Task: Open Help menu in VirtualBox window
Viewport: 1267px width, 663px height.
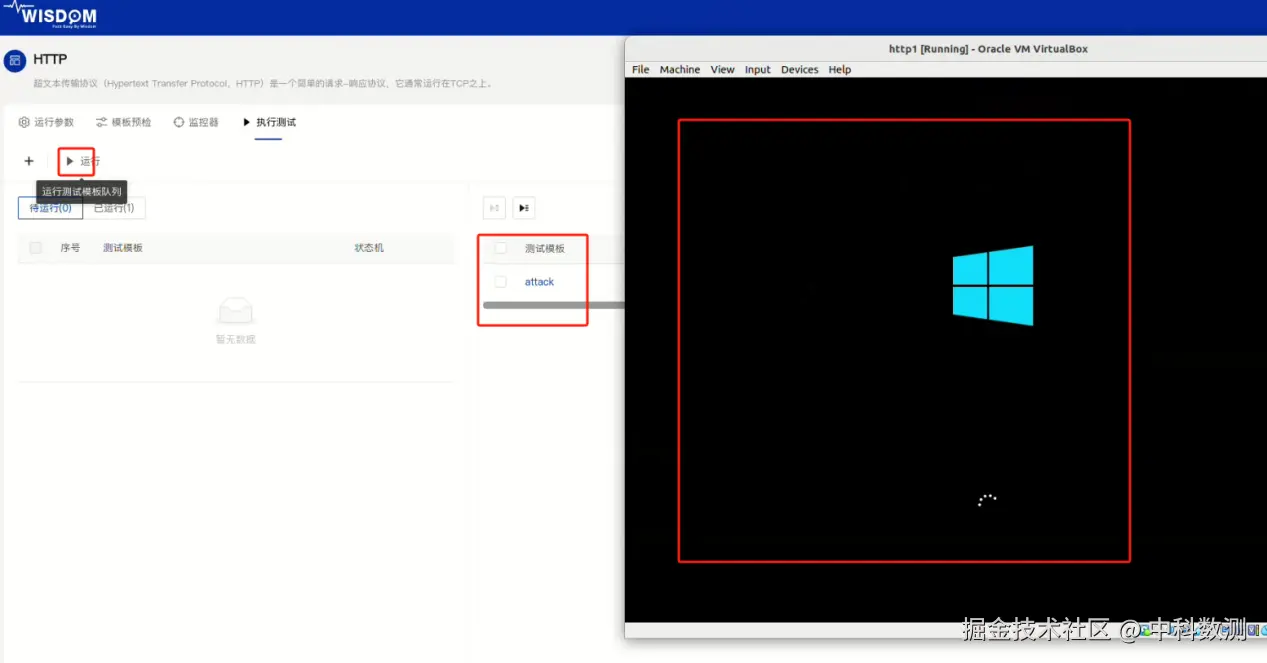Action: pyautogui.click(x=840, y=70)
